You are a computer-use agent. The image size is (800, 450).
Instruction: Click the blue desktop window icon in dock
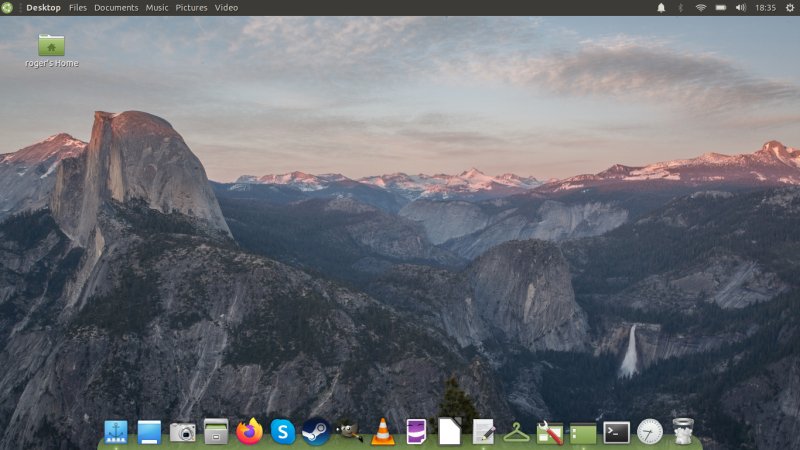[149, 432]
